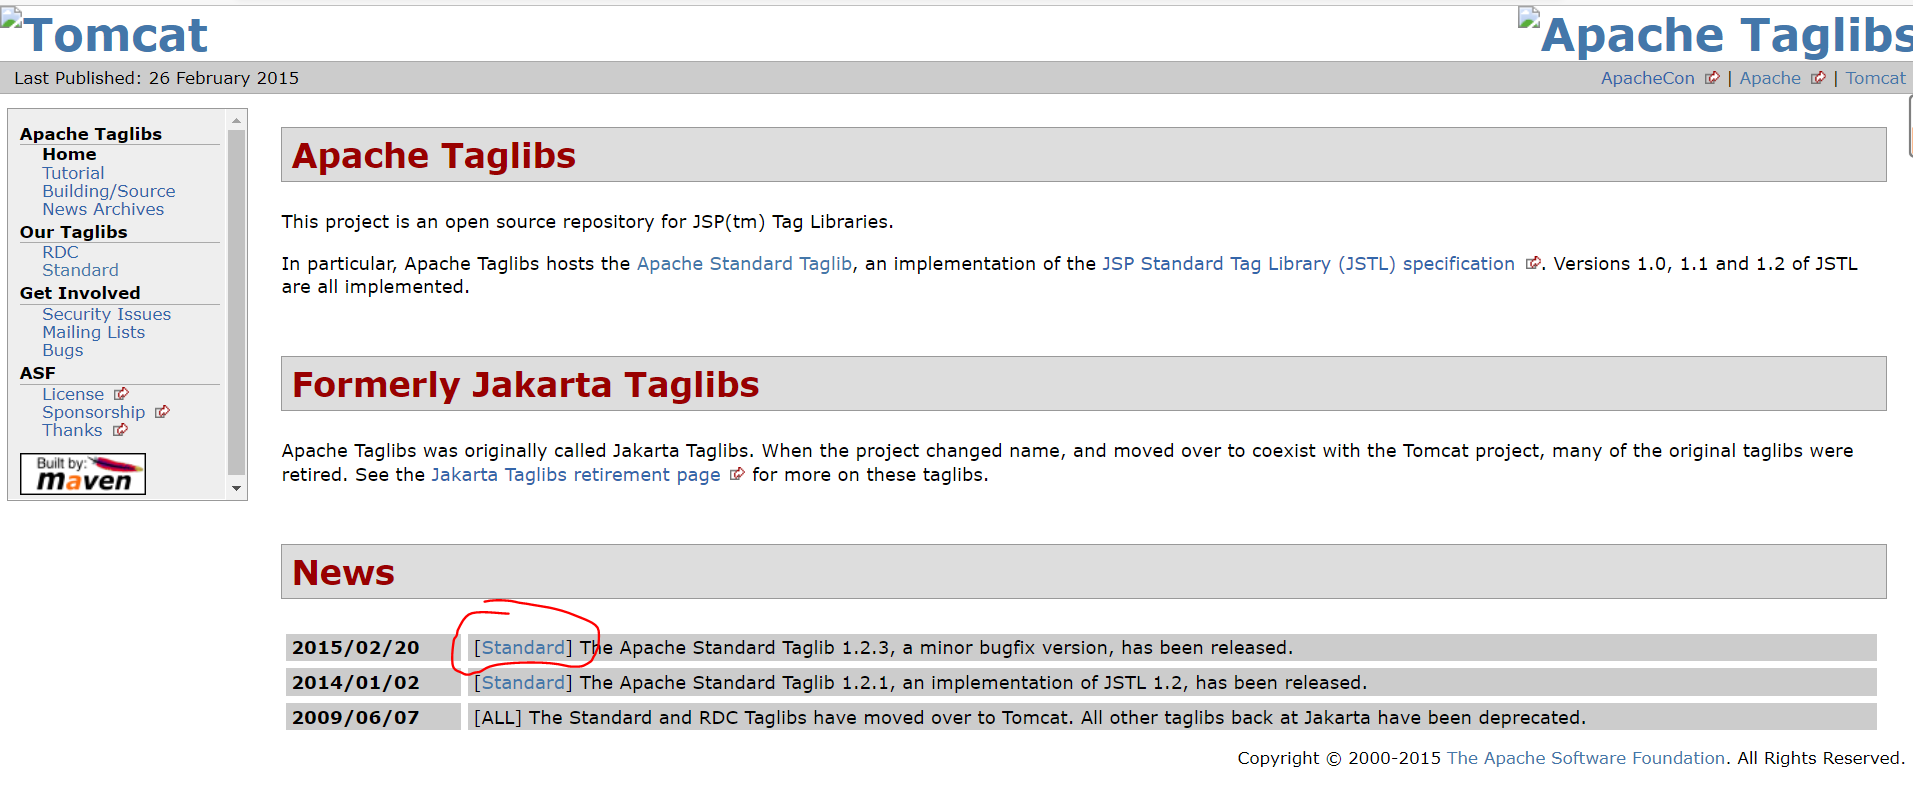
Task: Click the Formerly Jakarta Taglibs heading
Action: click(x=526, y=385)
